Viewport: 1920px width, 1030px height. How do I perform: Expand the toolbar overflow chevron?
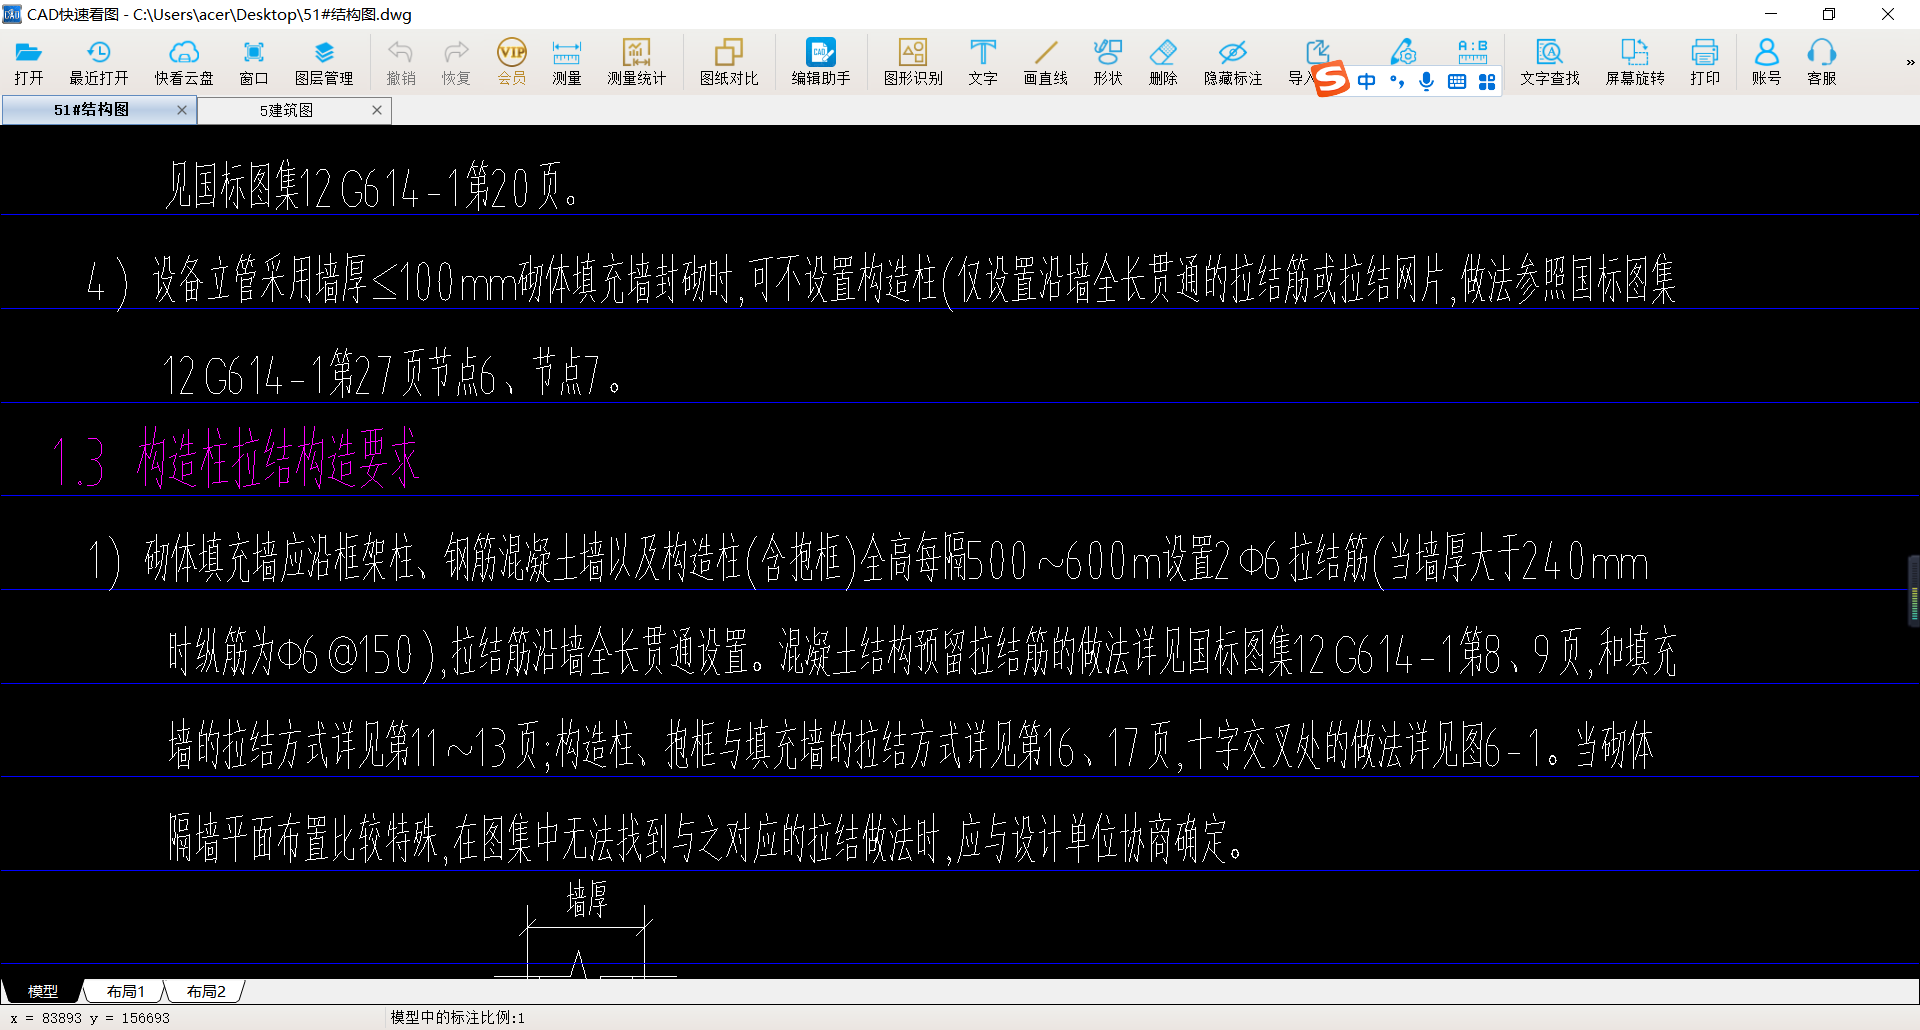[1910, 63]
